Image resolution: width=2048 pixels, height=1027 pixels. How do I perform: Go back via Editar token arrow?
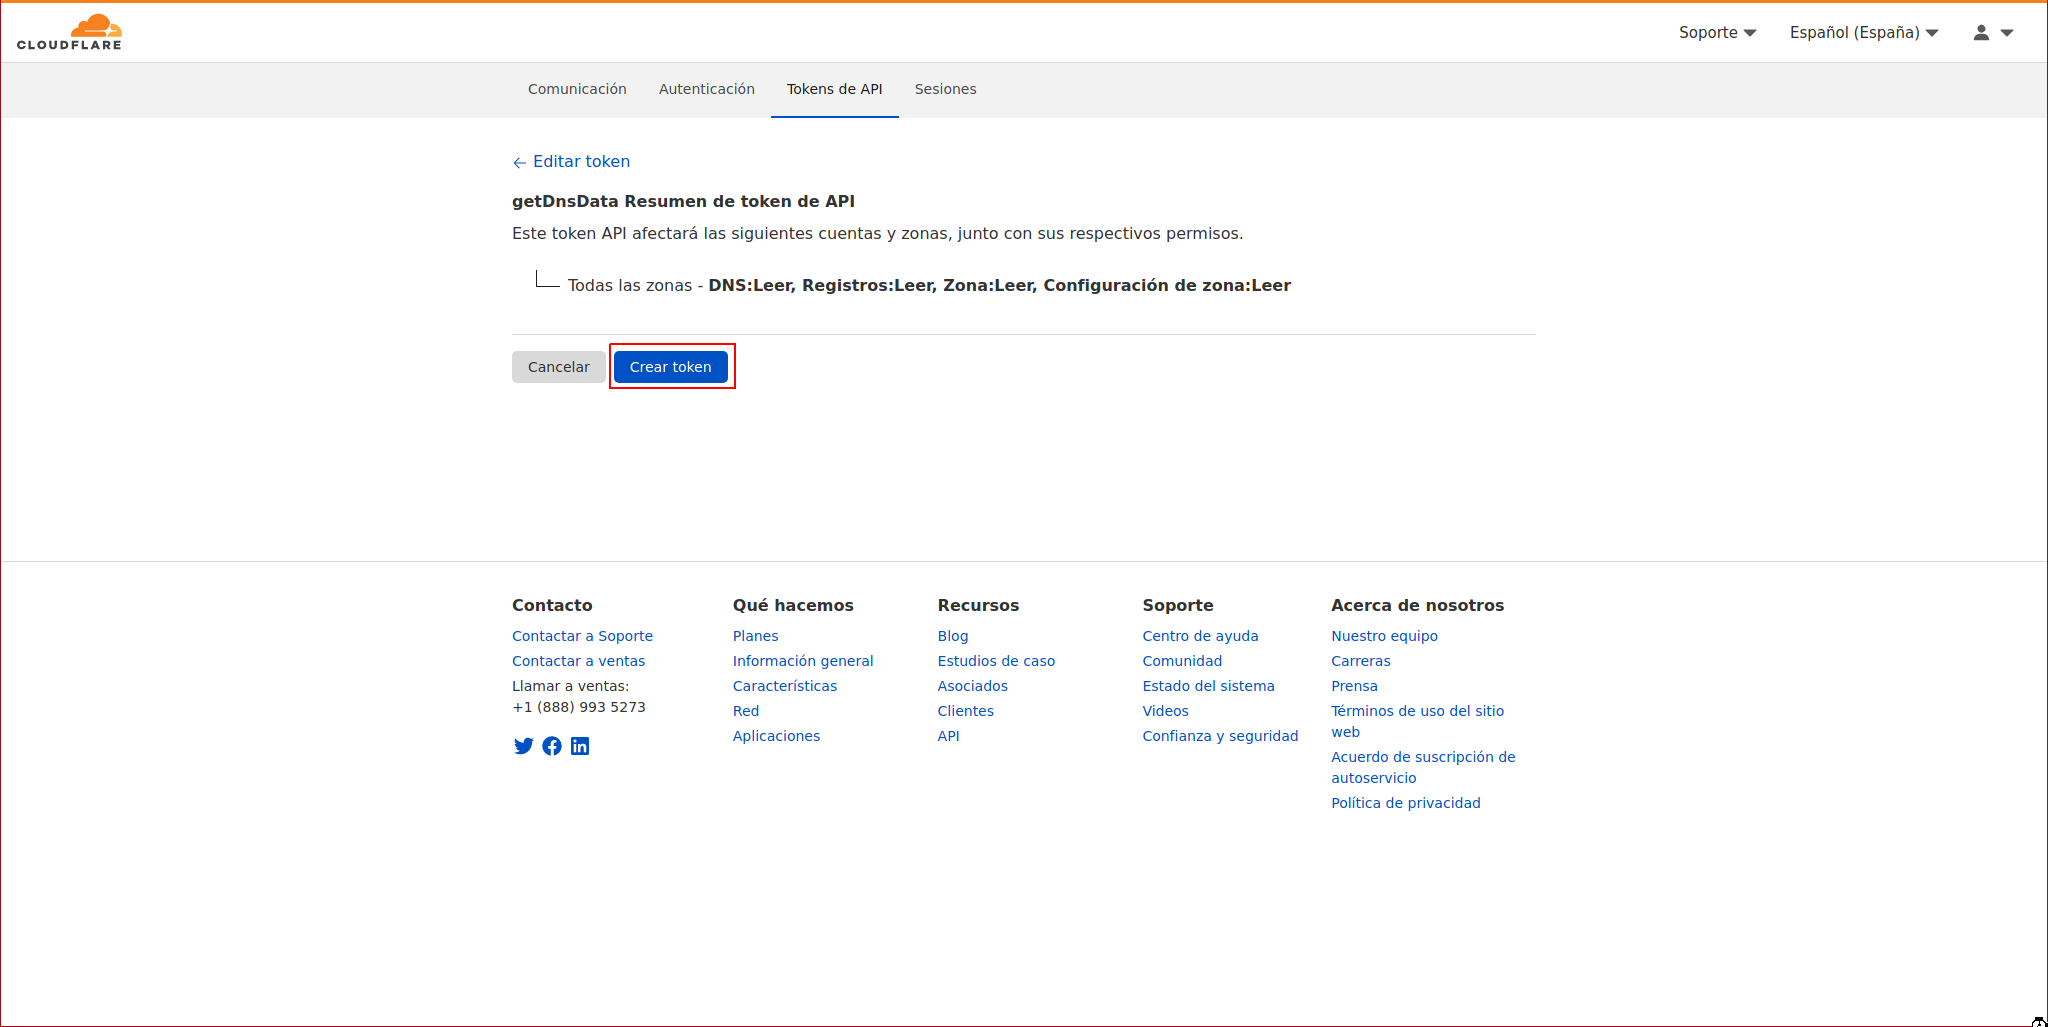click(519, 162)
